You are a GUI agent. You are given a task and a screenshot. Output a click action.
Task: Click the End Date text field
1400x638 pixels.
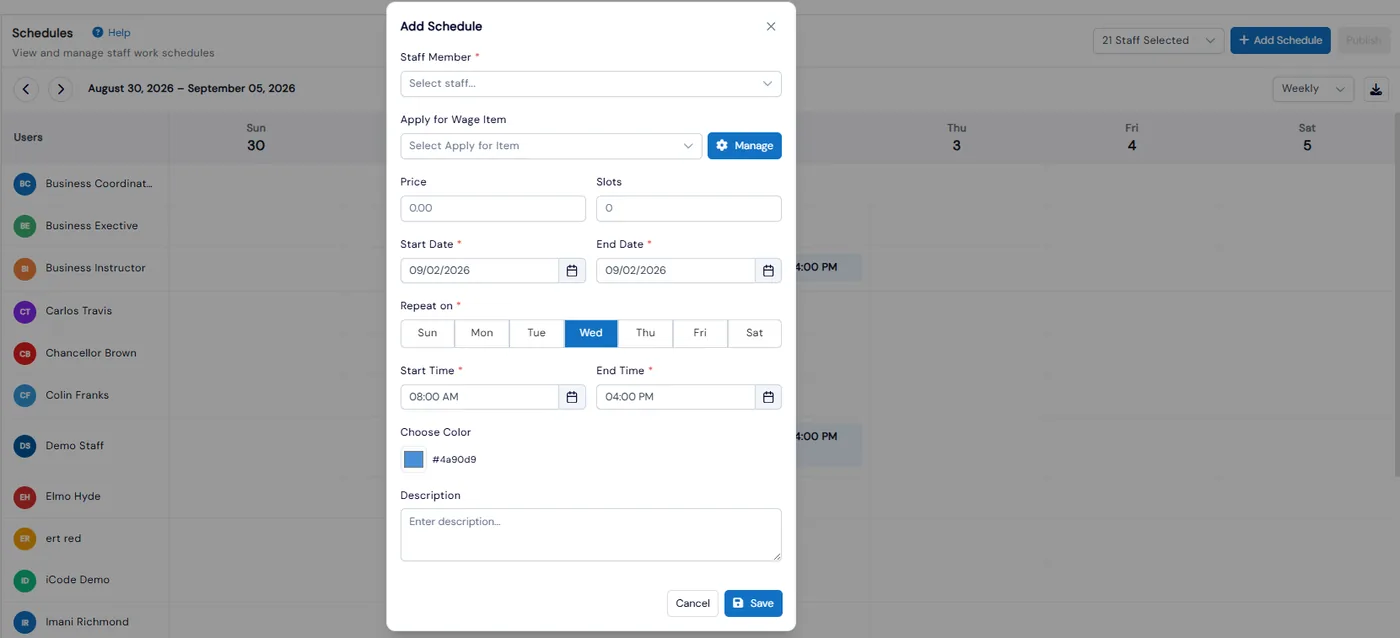click(x=676, y=271)
